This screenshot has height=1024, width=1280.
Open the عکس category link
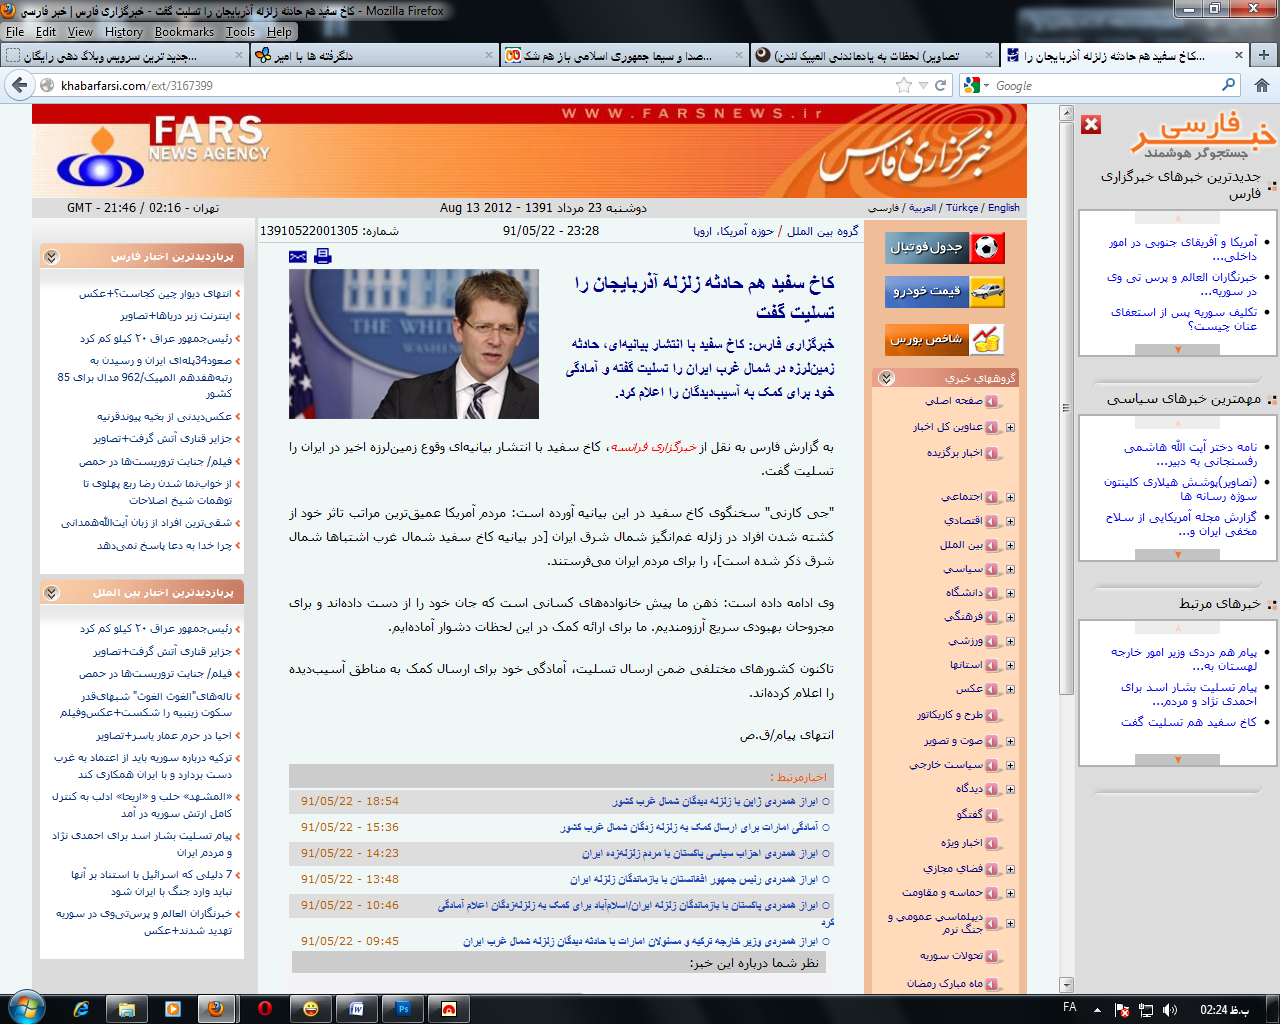pyautogui.click(x=969, y=689)
